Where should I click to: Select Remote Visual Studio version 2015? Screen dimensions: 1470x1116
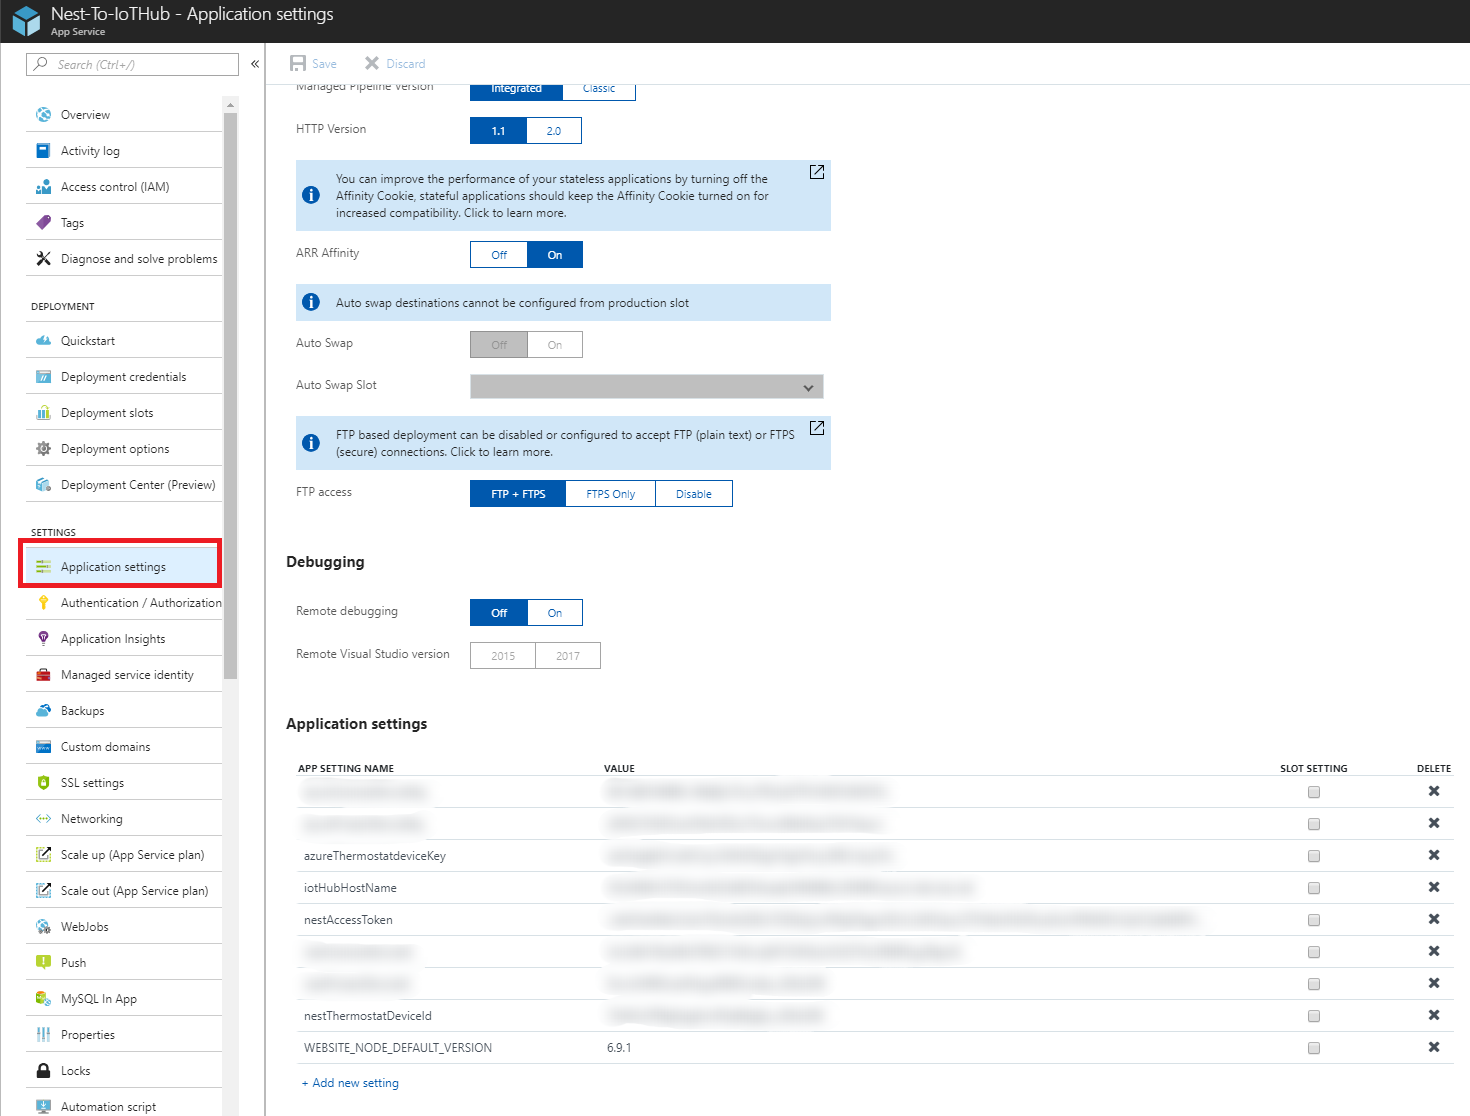(503, 656)
